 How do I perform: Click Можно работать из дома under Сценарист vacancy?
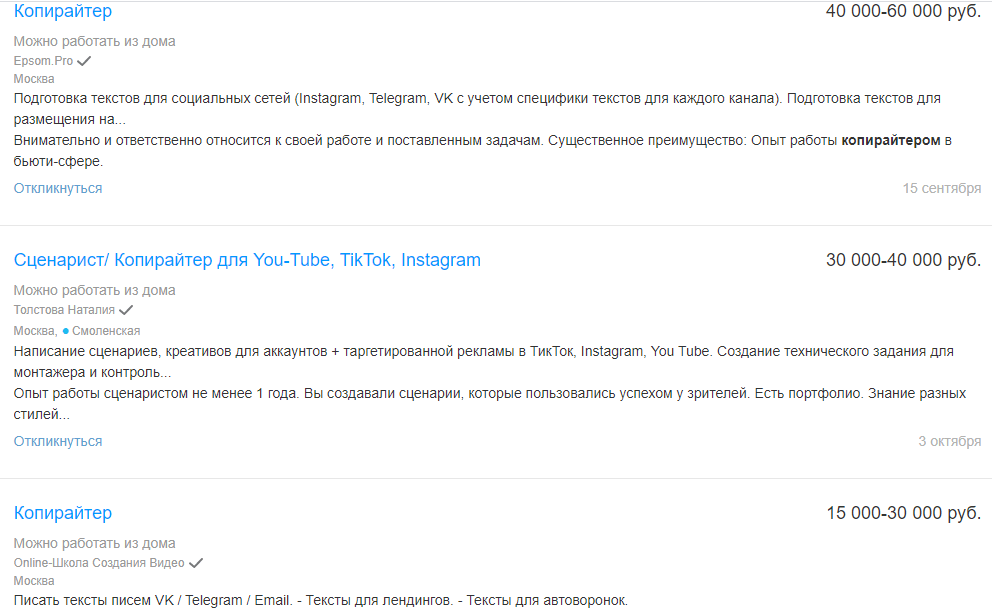(x=94, y=290)
